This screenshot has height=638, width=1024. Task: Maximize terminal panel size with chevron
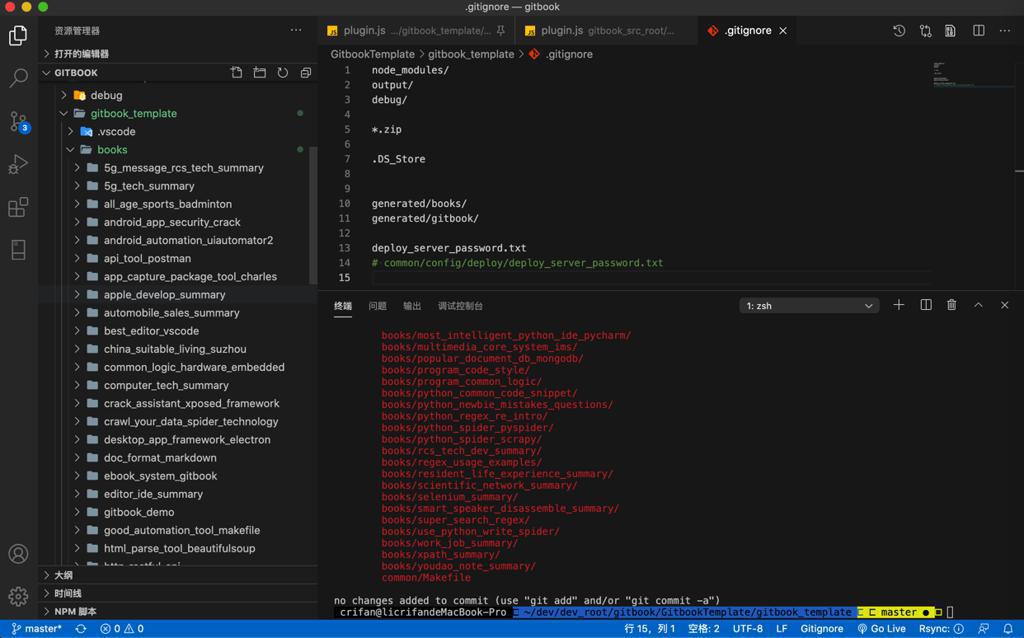coord(978,305)
